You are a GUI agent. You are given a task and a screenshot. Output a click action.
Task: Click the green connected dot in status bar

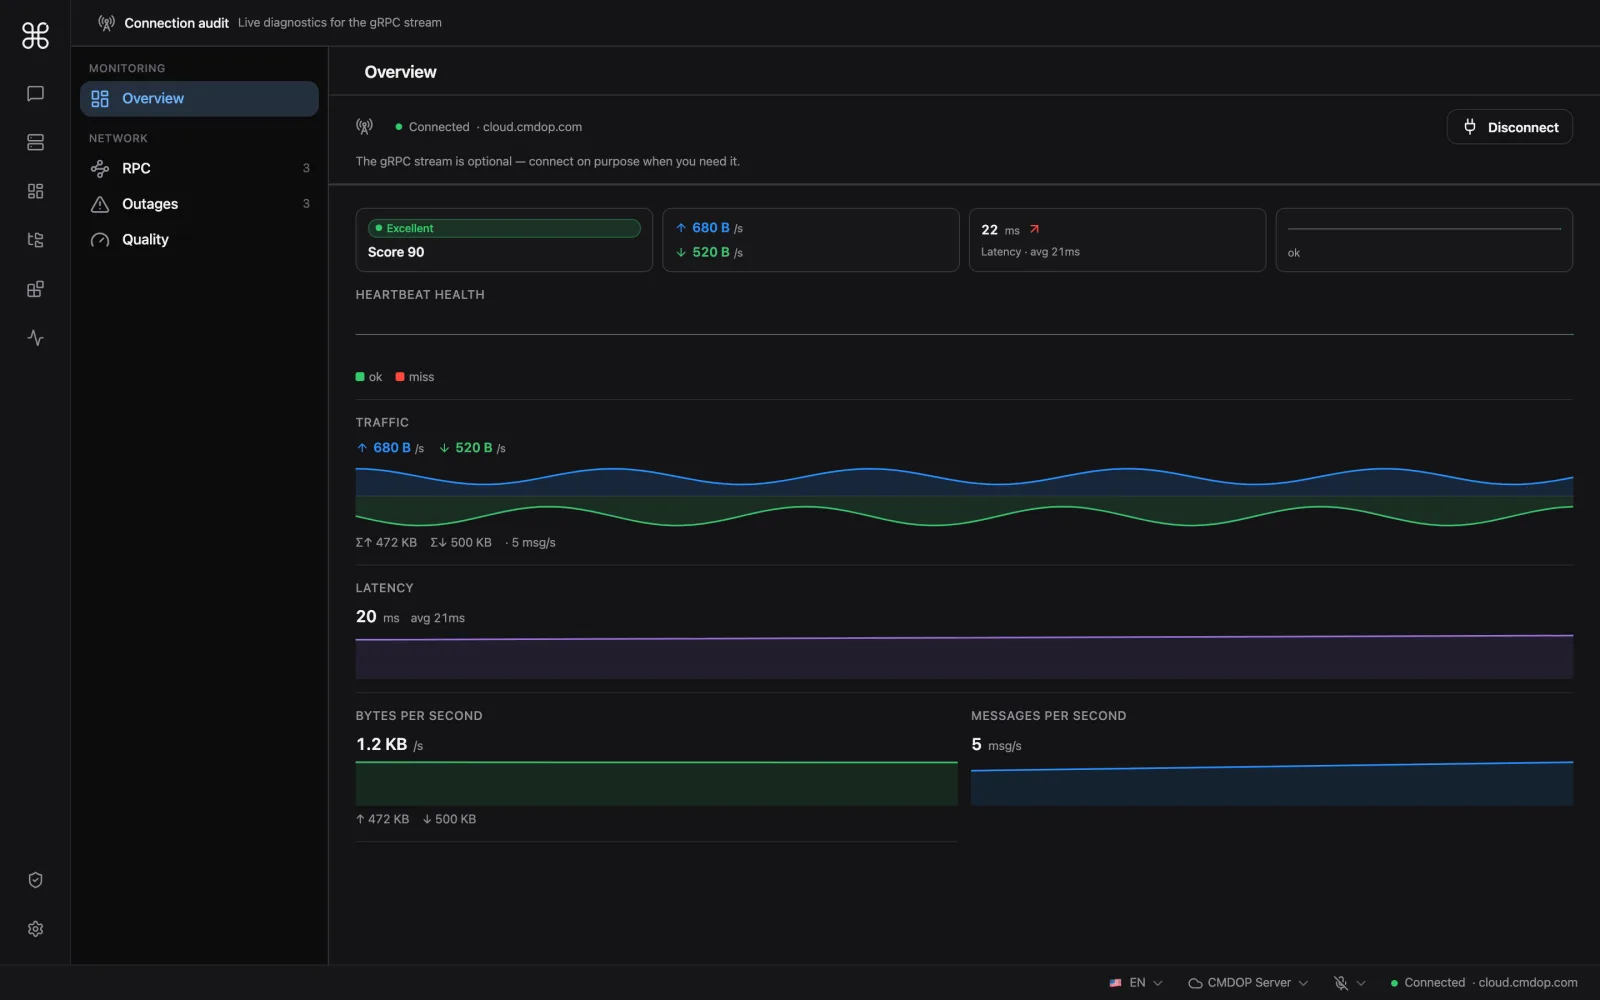click(x=1394, y=983)
